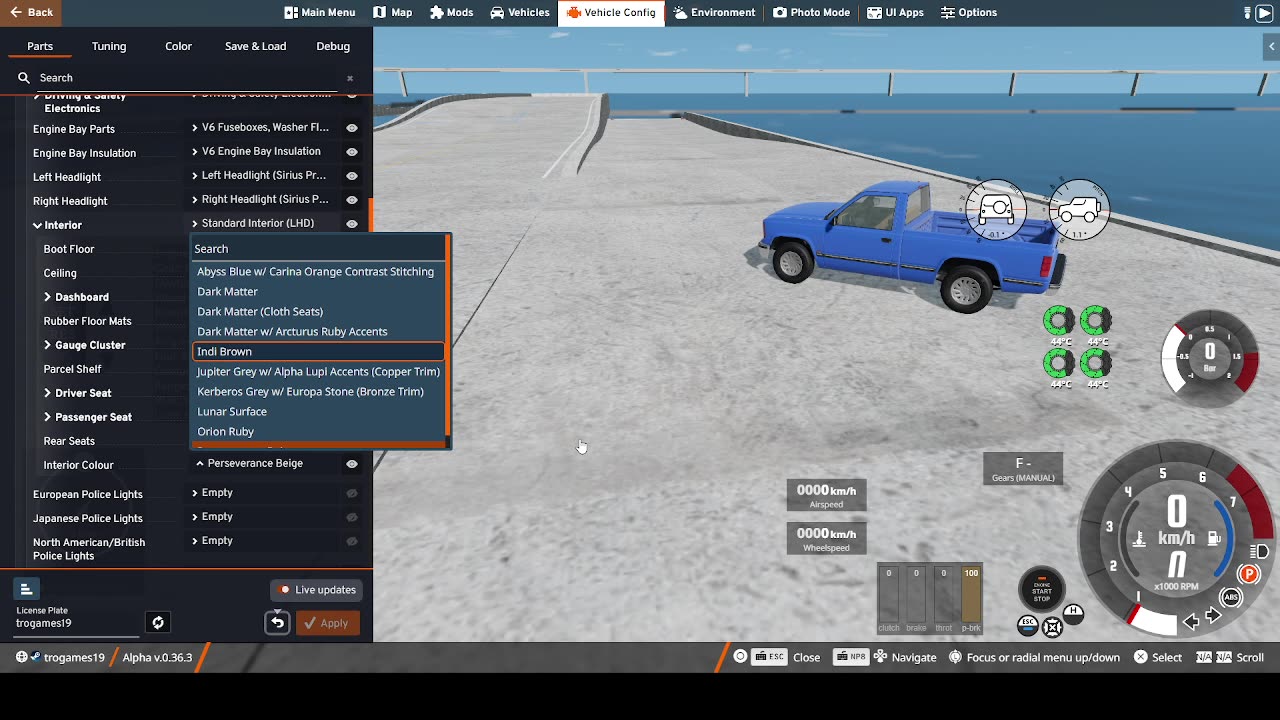Collapse the side panel chevron at top right

click(1272, 46)
